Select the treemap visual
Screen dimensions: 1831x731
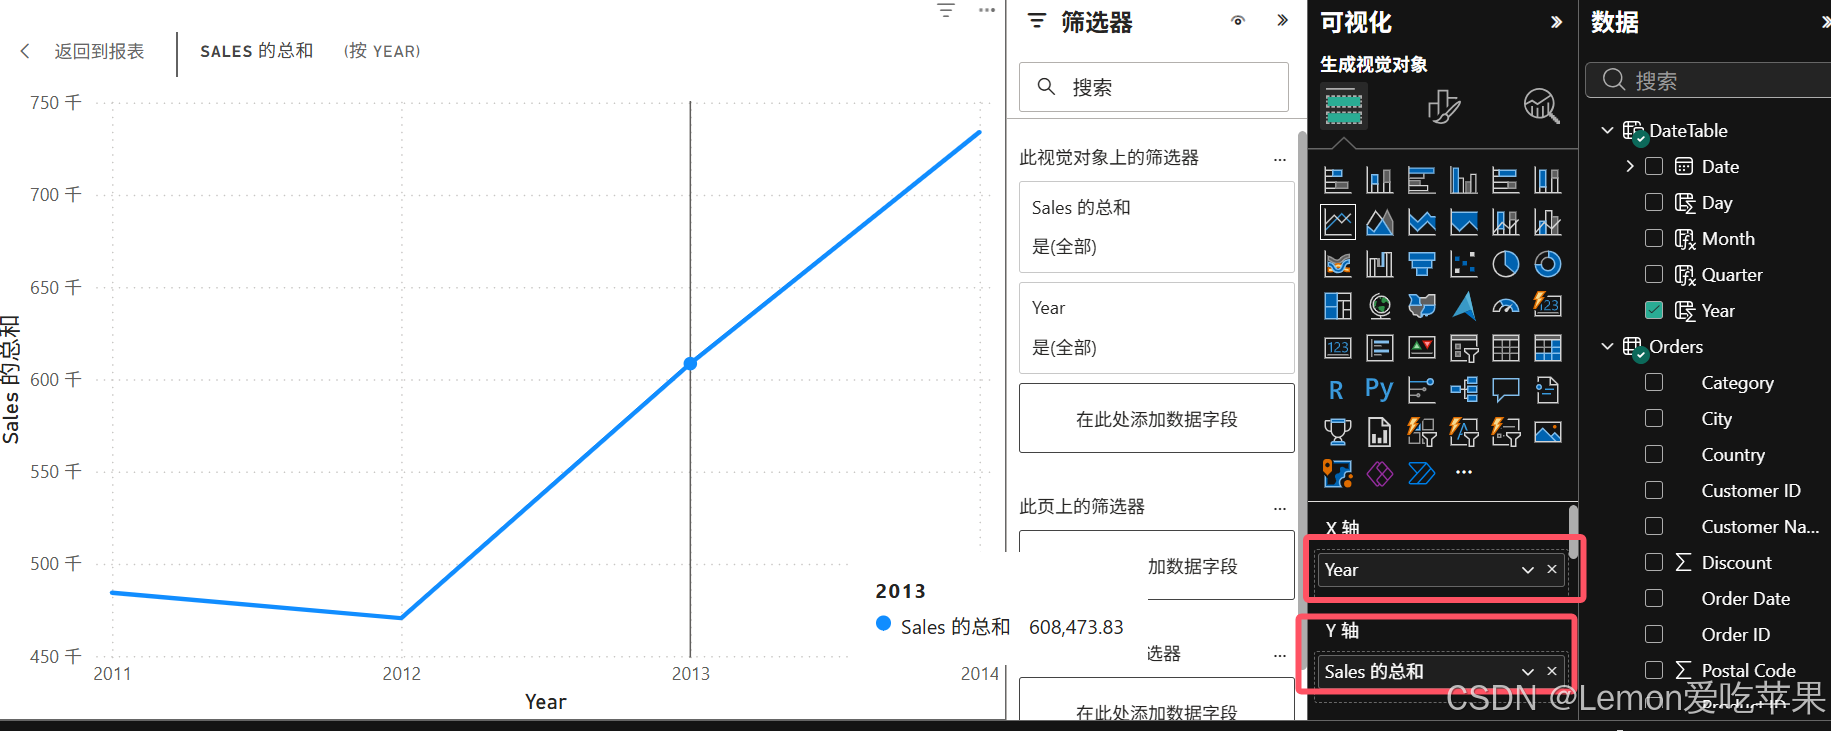pos(1337,306)
